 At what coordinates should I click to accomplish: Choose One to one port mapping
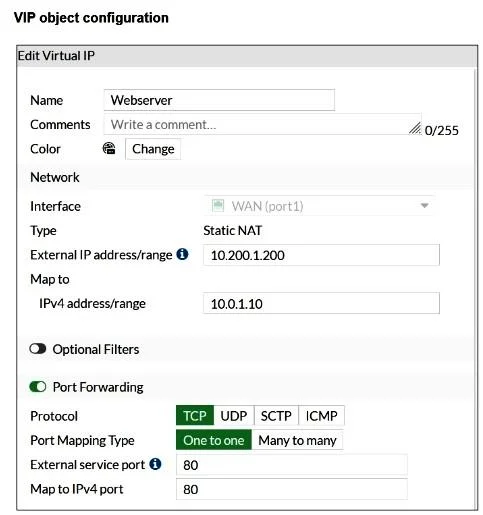(214, 440)
